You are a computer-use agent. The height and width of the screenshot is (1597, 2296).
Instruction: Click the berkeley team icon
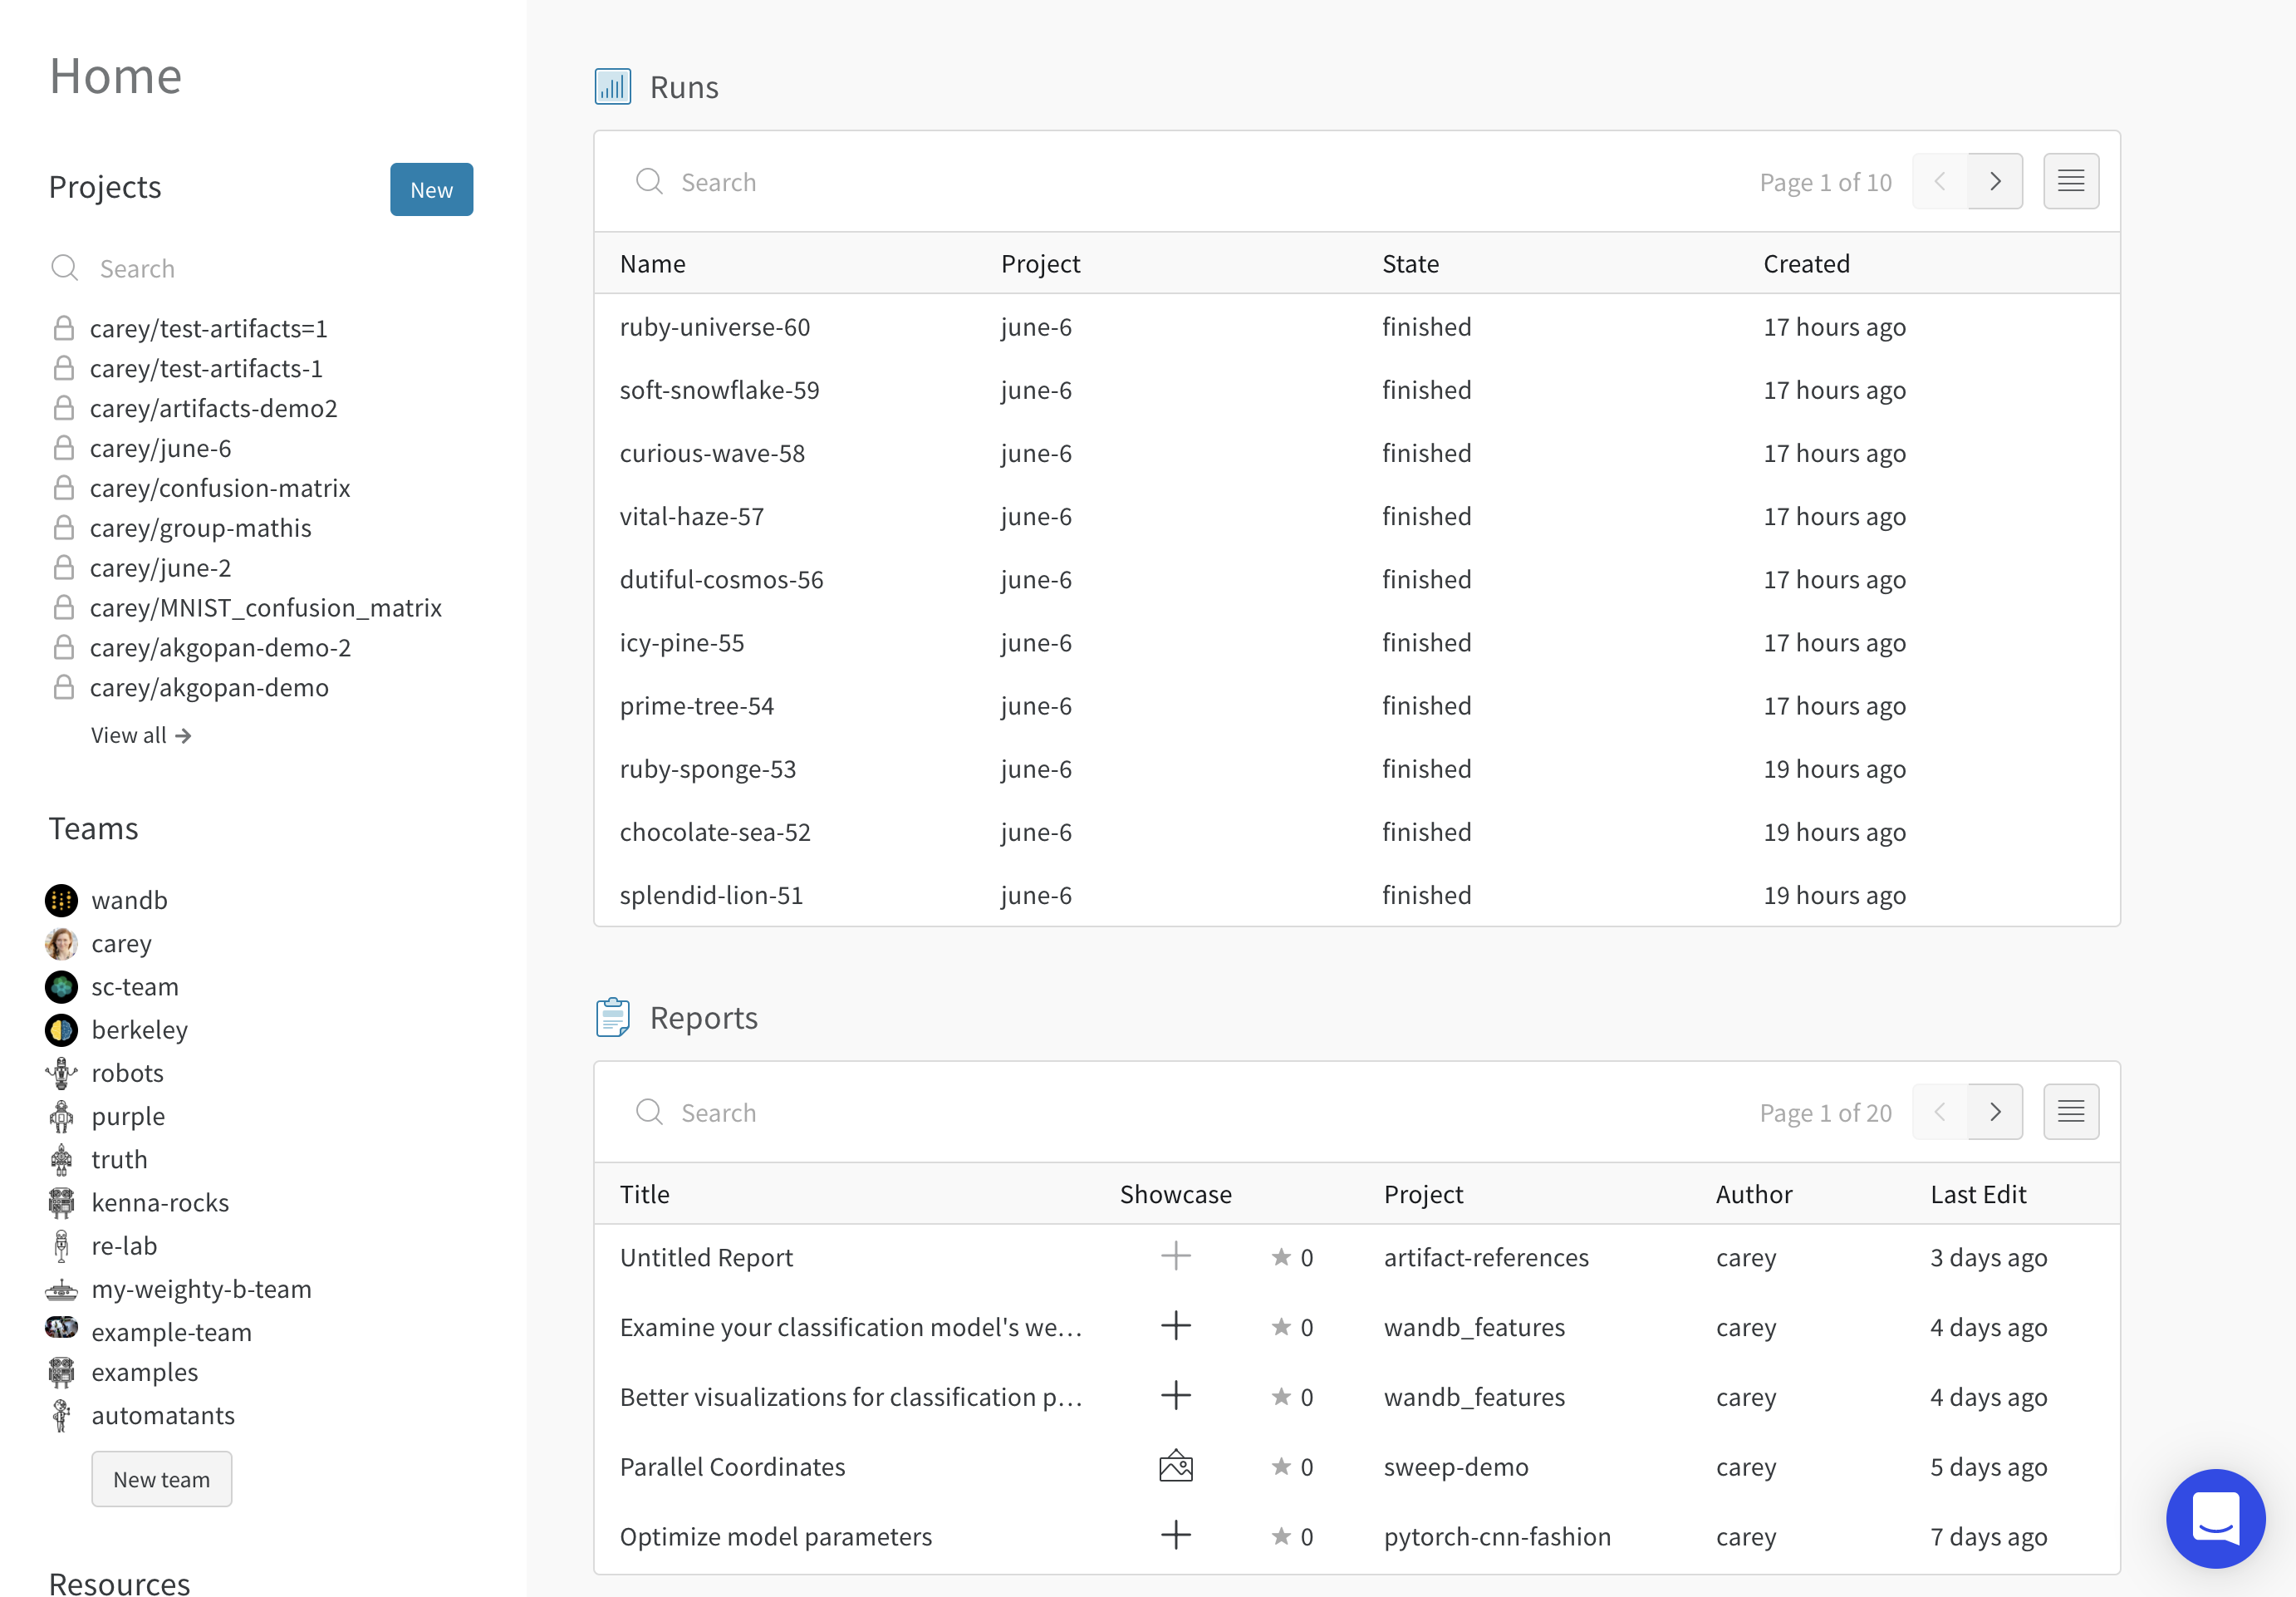[x=61, y=1029]
